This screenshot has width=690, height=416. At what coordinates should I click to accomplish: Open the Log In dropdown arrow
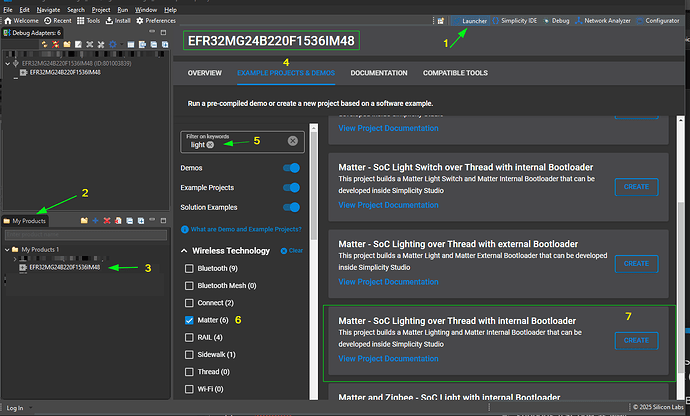tap(30, 408)
